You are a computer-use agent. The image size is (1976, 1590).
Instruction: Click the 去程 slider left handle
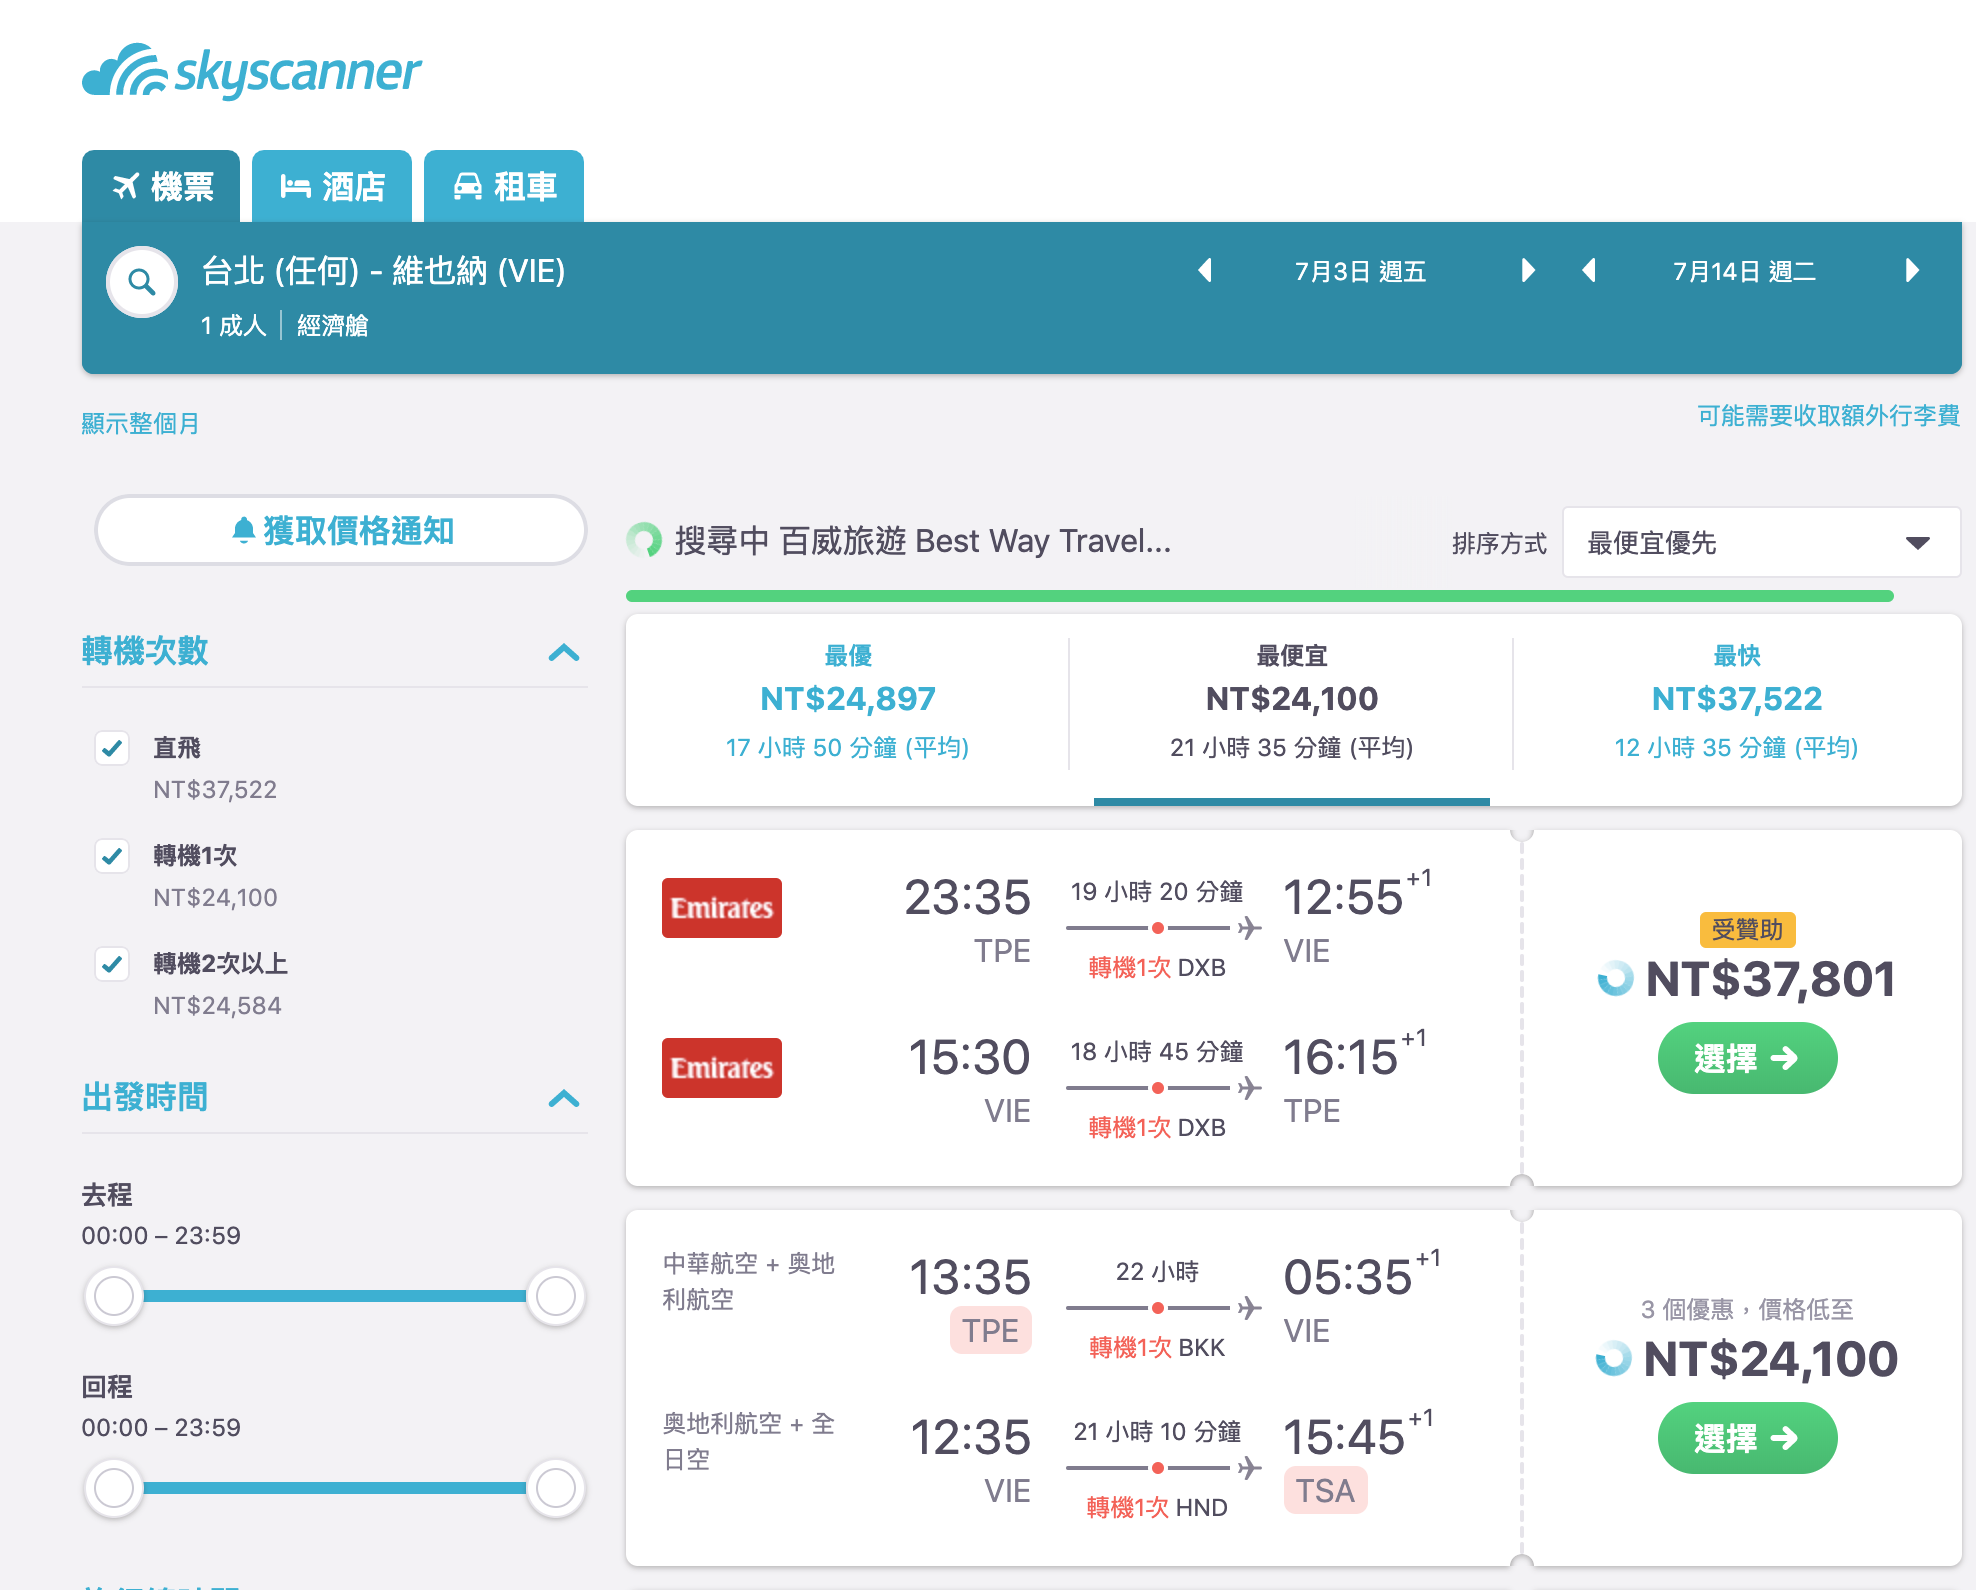[114, 1296]
